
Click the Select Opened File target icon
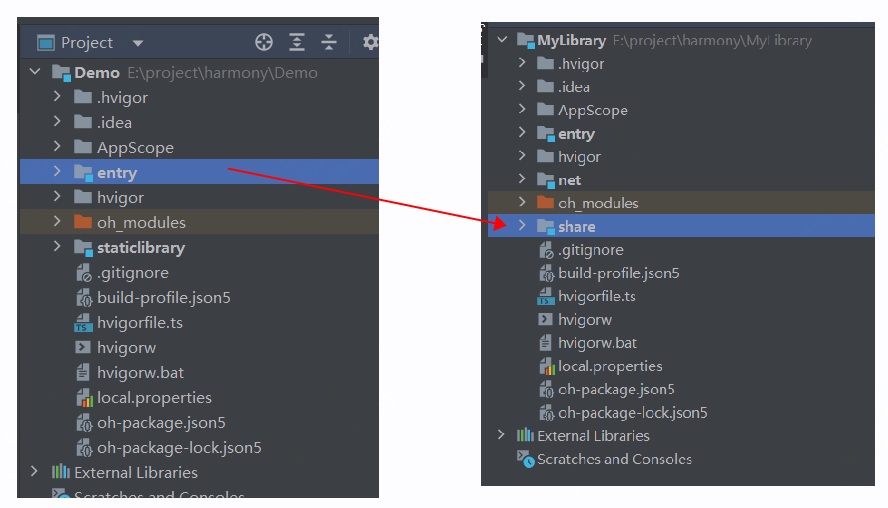point(264,42)
